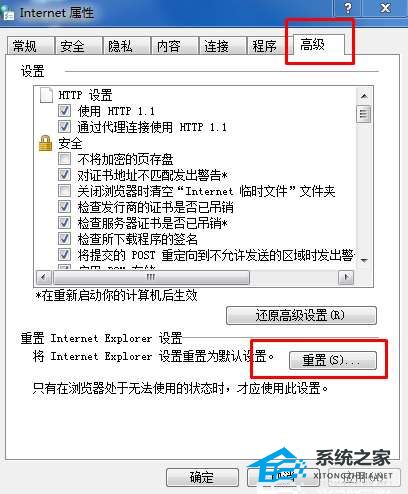The height and width of the screenshot is (494, 408).
Task: Click the Internet Properties title icon
Action: 8,13
